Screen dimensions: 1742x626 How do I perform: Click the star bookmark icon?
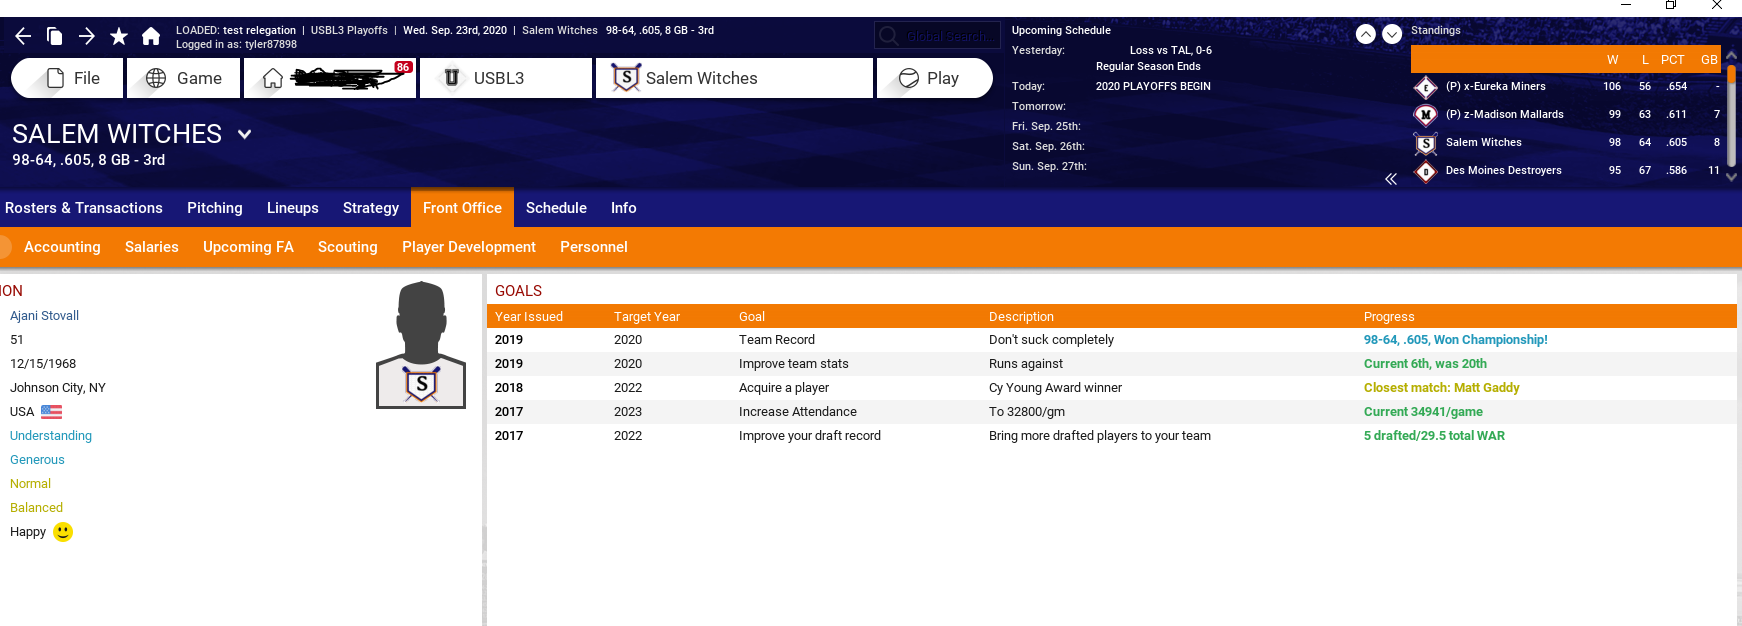click(119, 37)
